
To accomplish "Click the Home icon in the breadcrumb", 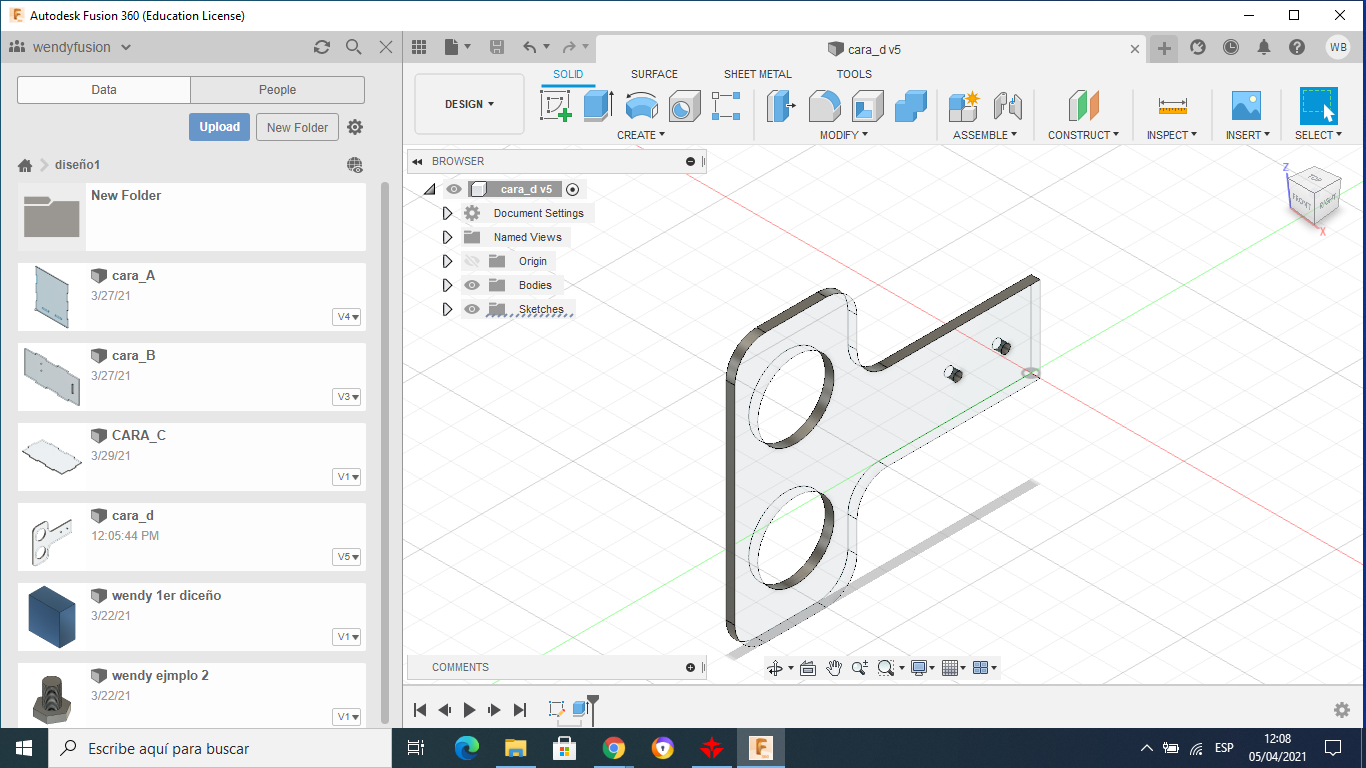I will tap(26, 165).
